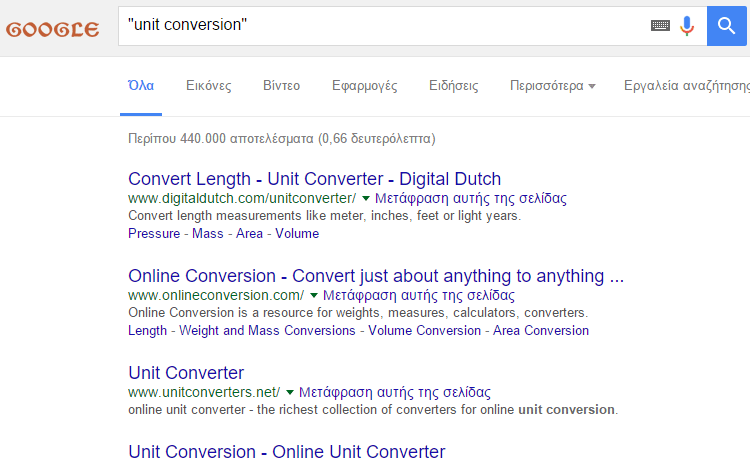This screenshot has width=750, height=459.
Task: Open the Area Conversion sitelink
Action: coord(541,330)
